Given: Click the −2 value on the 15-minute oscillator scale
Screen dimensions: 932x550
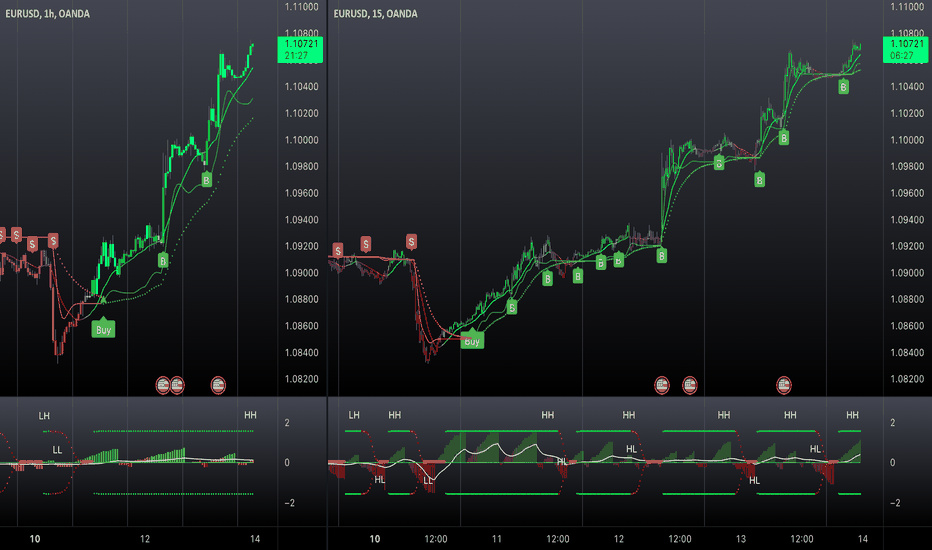Looking at the screenshot, I should (x=895, y=503).
